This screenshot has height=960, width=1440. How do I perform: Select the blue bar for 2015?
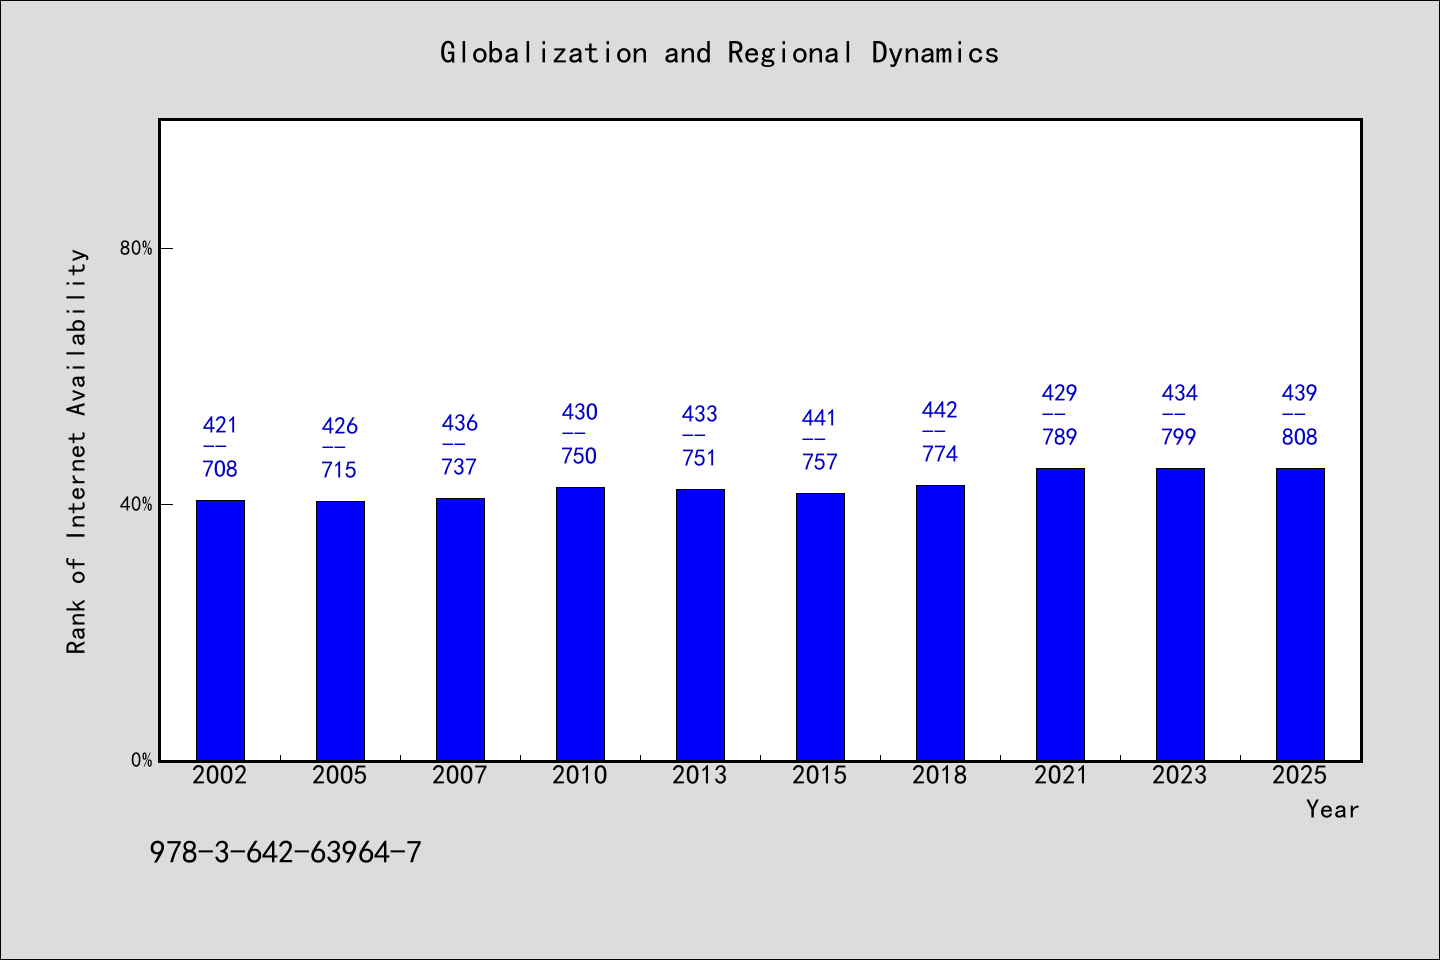(x=820, y=627)
